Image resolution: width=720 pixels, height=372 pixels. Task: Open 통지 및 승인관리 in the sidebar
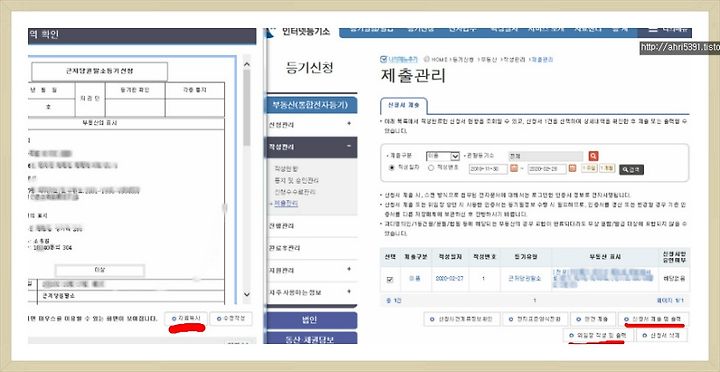[297, 180]
